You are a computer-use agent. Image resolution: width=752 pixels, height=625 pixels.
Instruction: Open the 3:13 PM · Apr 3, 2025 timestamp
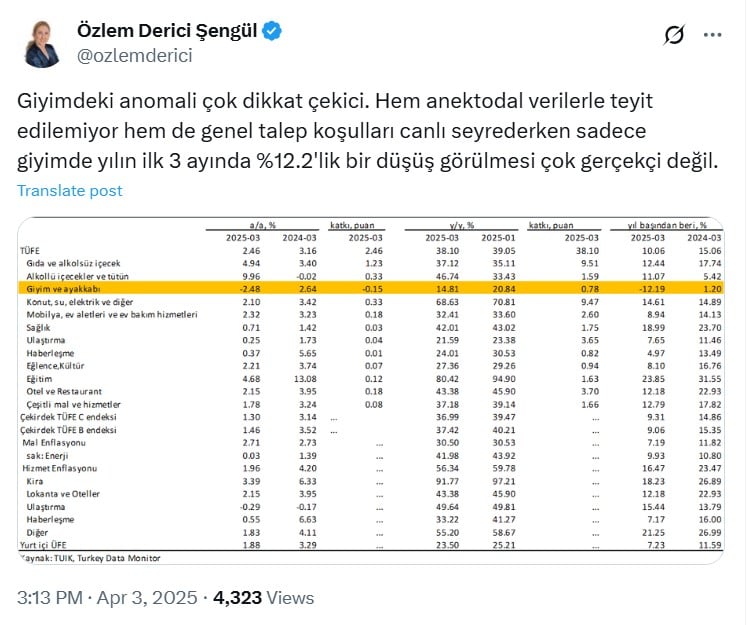pos(107,598)
